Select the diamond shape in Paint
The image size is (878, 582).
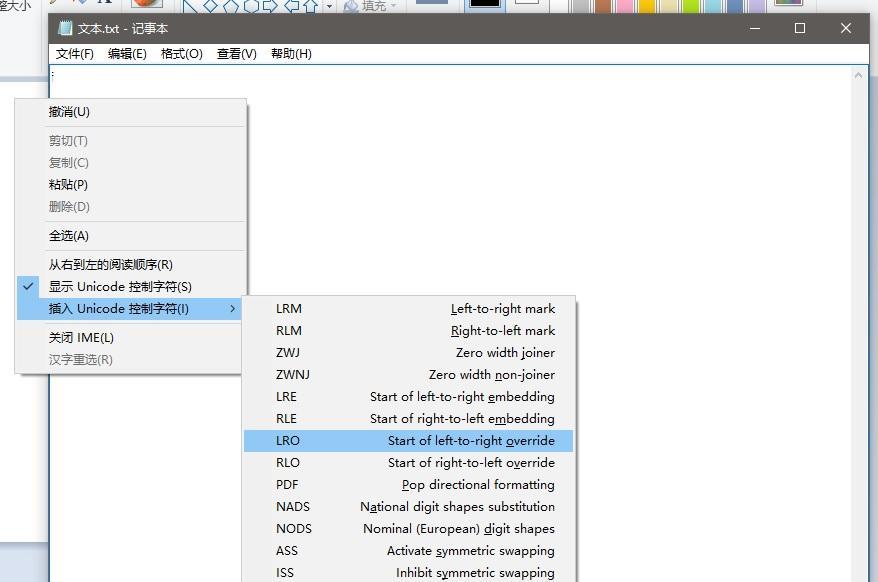tap(211, 6)
